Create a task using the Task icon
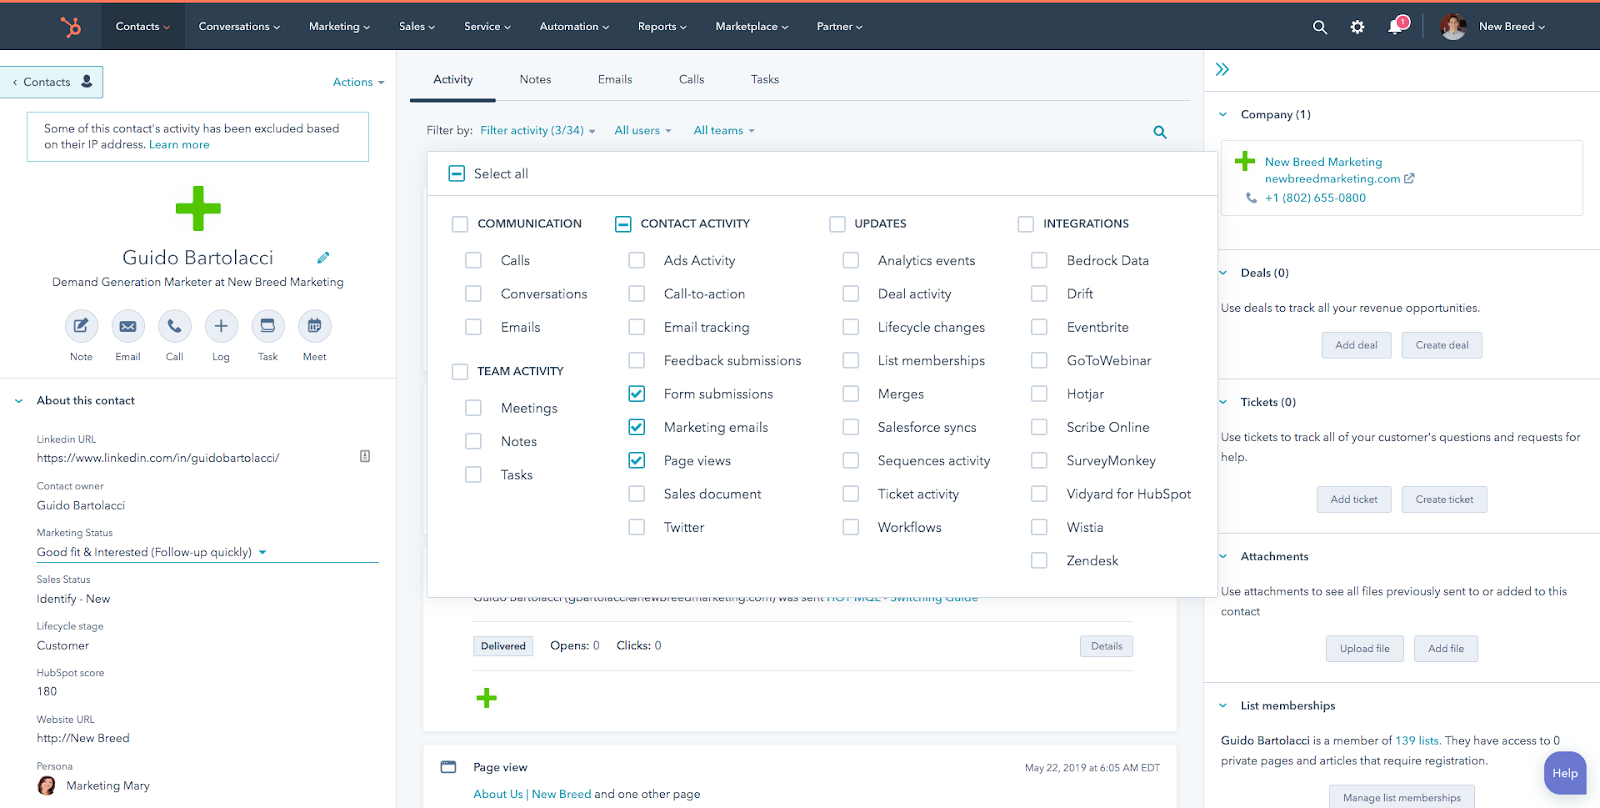Image resolution: width=1600 pixels, height=808 pixels. (268, 326)
